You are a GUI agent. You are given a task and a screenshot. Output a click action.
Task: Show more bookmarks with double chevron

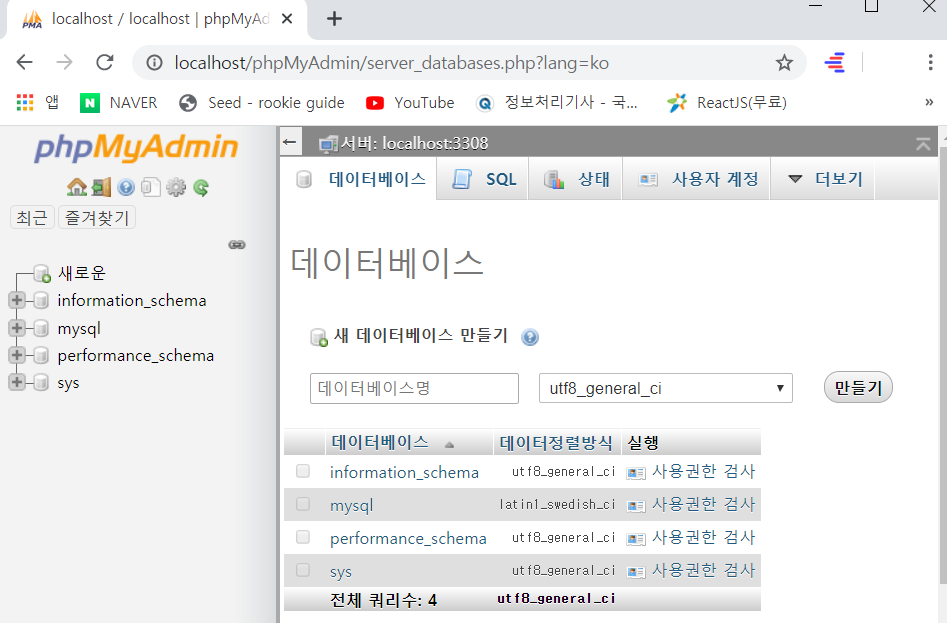929,103
